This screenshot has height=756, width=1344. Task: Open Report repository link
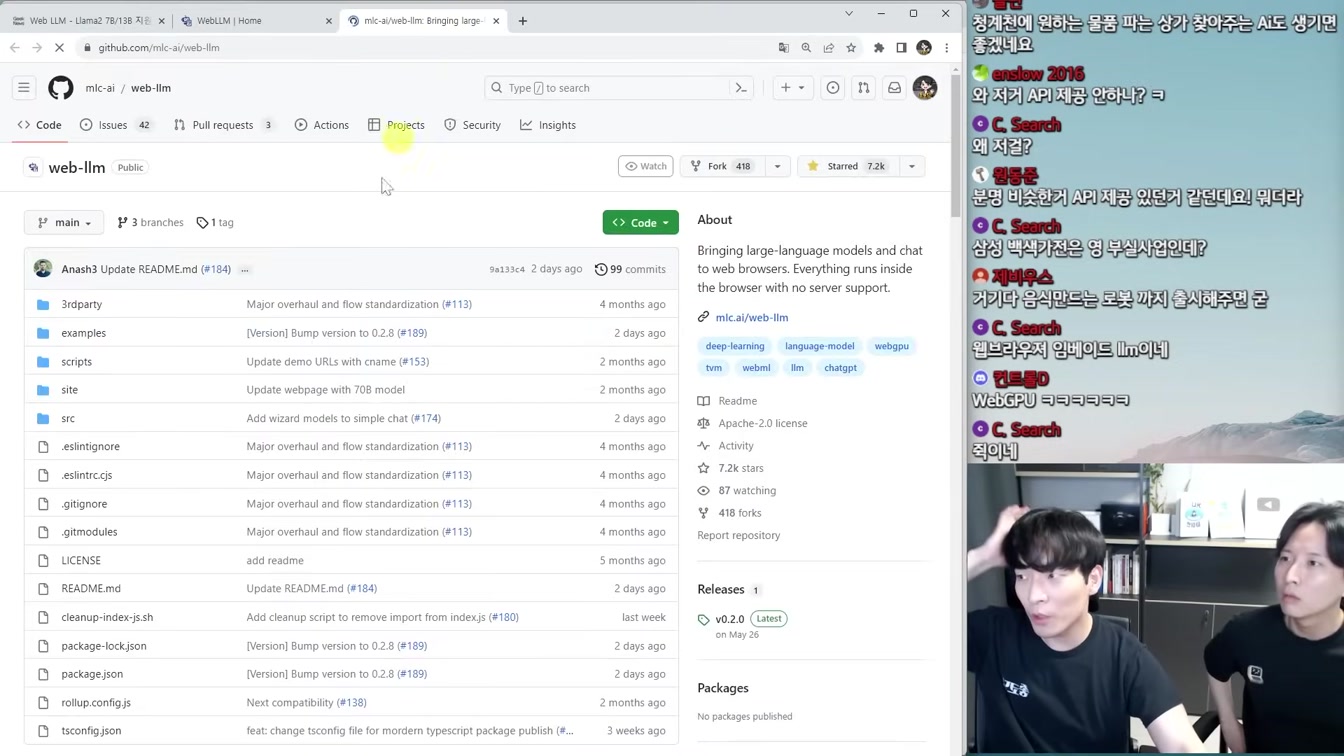click(x=739, y=535)
